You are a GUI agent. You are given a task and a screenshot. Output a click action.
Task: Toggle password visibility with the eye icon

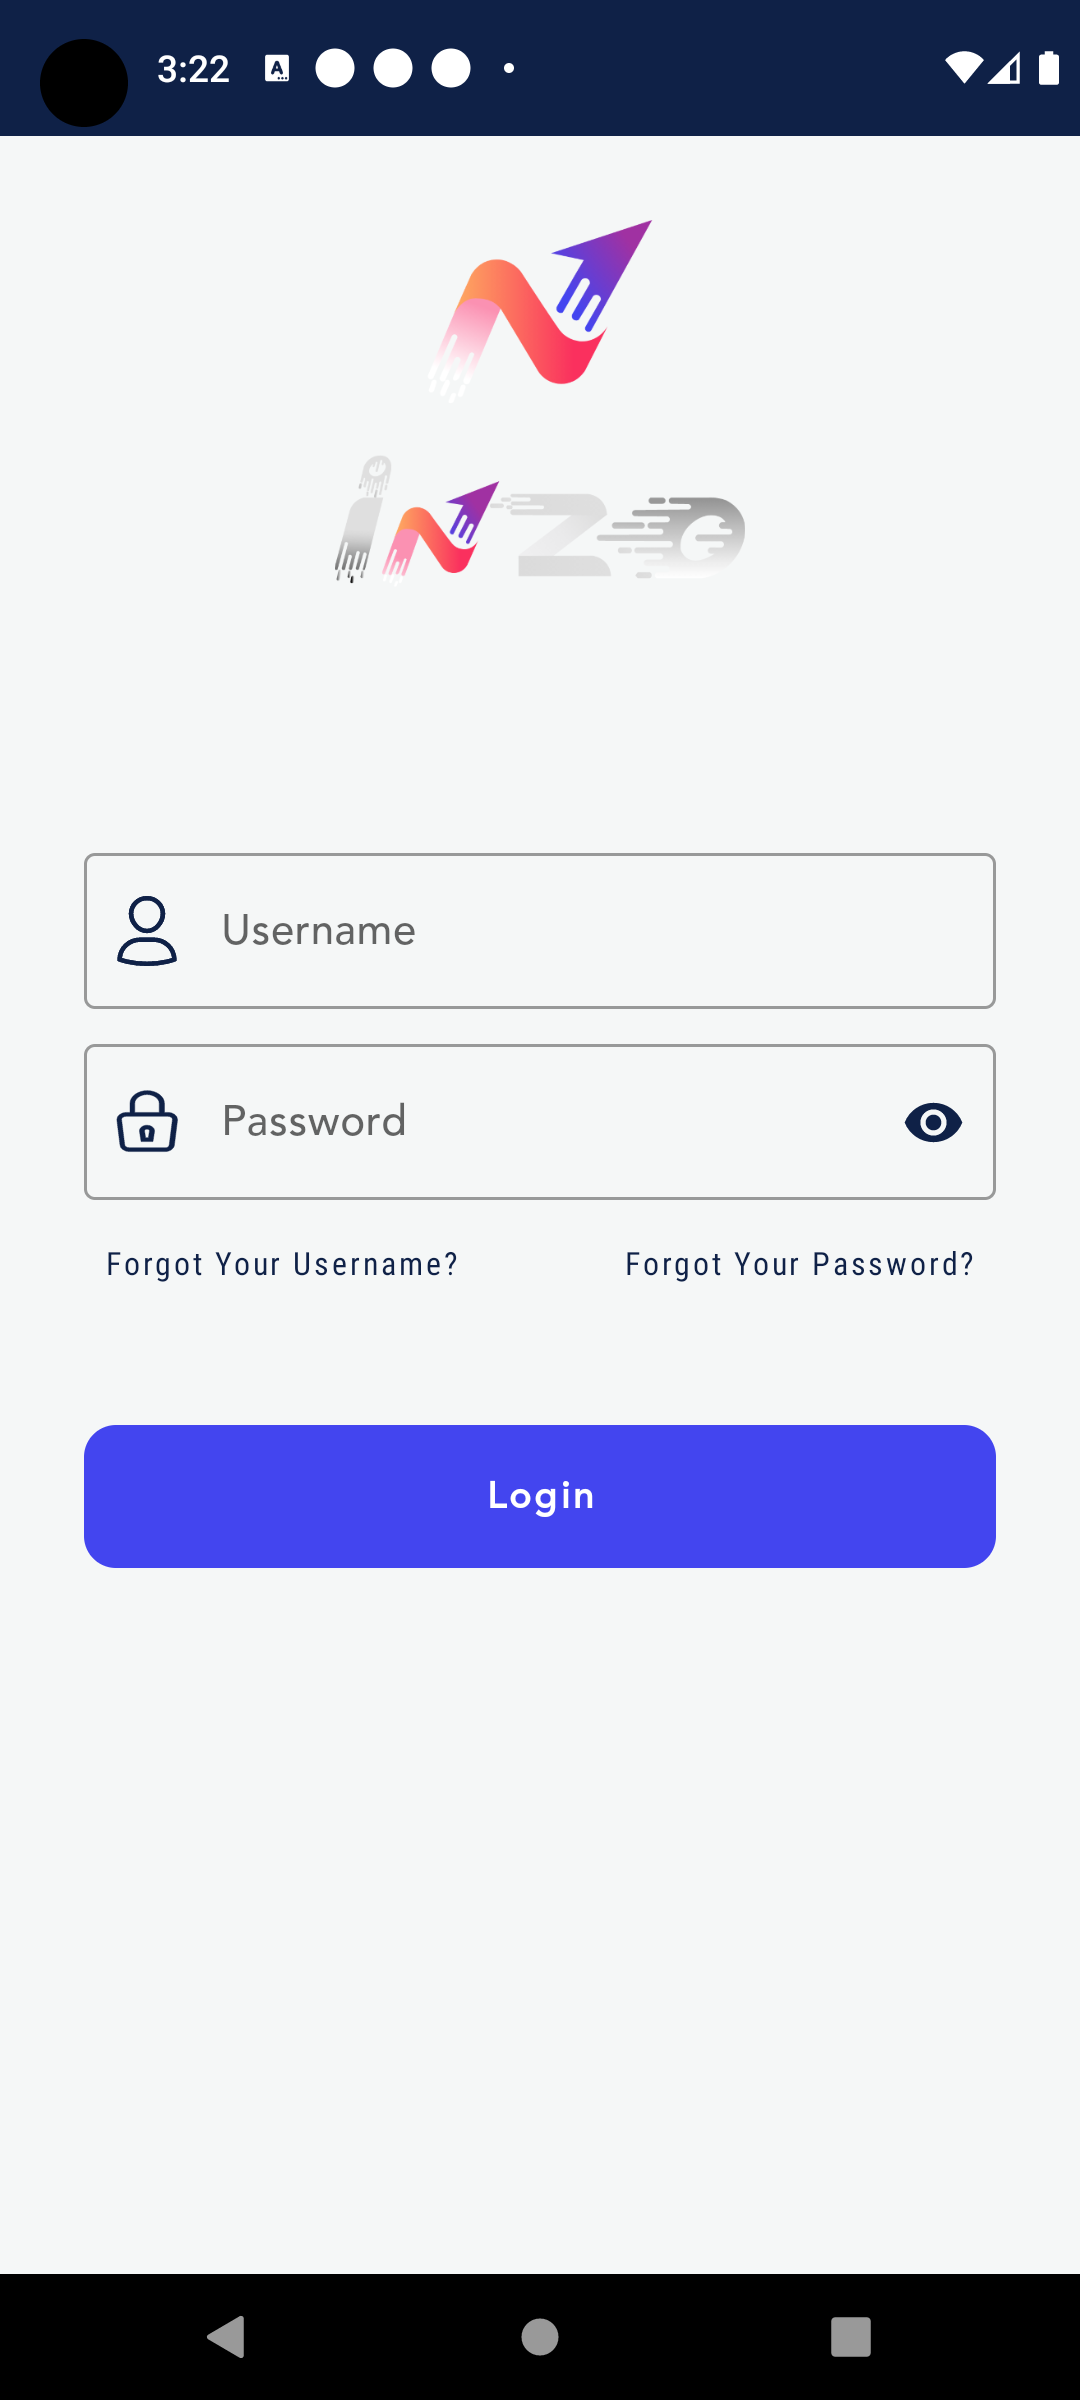pos(932,1122)
